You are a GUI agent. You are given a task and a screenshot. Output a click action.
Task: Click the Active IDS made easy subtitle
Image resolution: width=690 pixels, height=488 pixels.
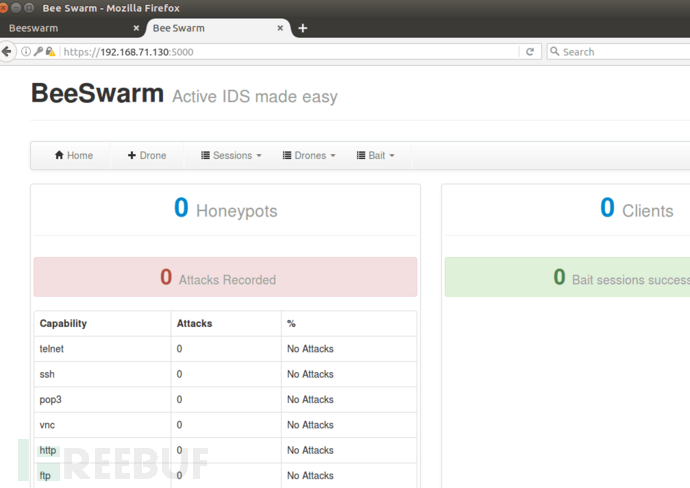(x=255, y=96)
